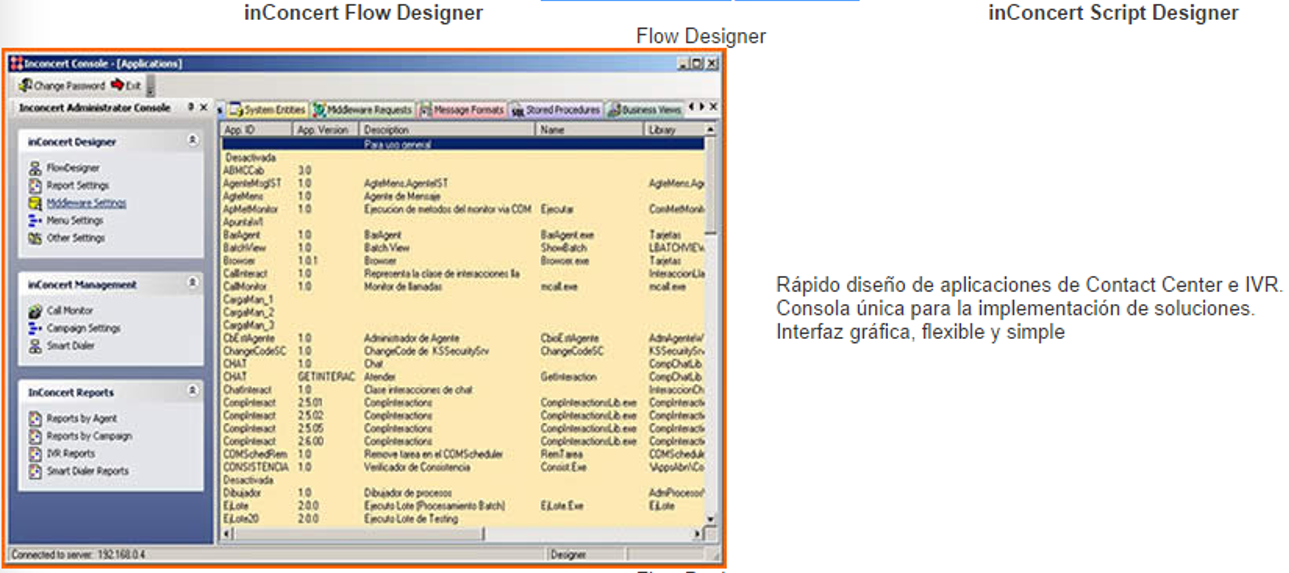
Task: Click the Call Monitor icon
Action: (36, 311)
